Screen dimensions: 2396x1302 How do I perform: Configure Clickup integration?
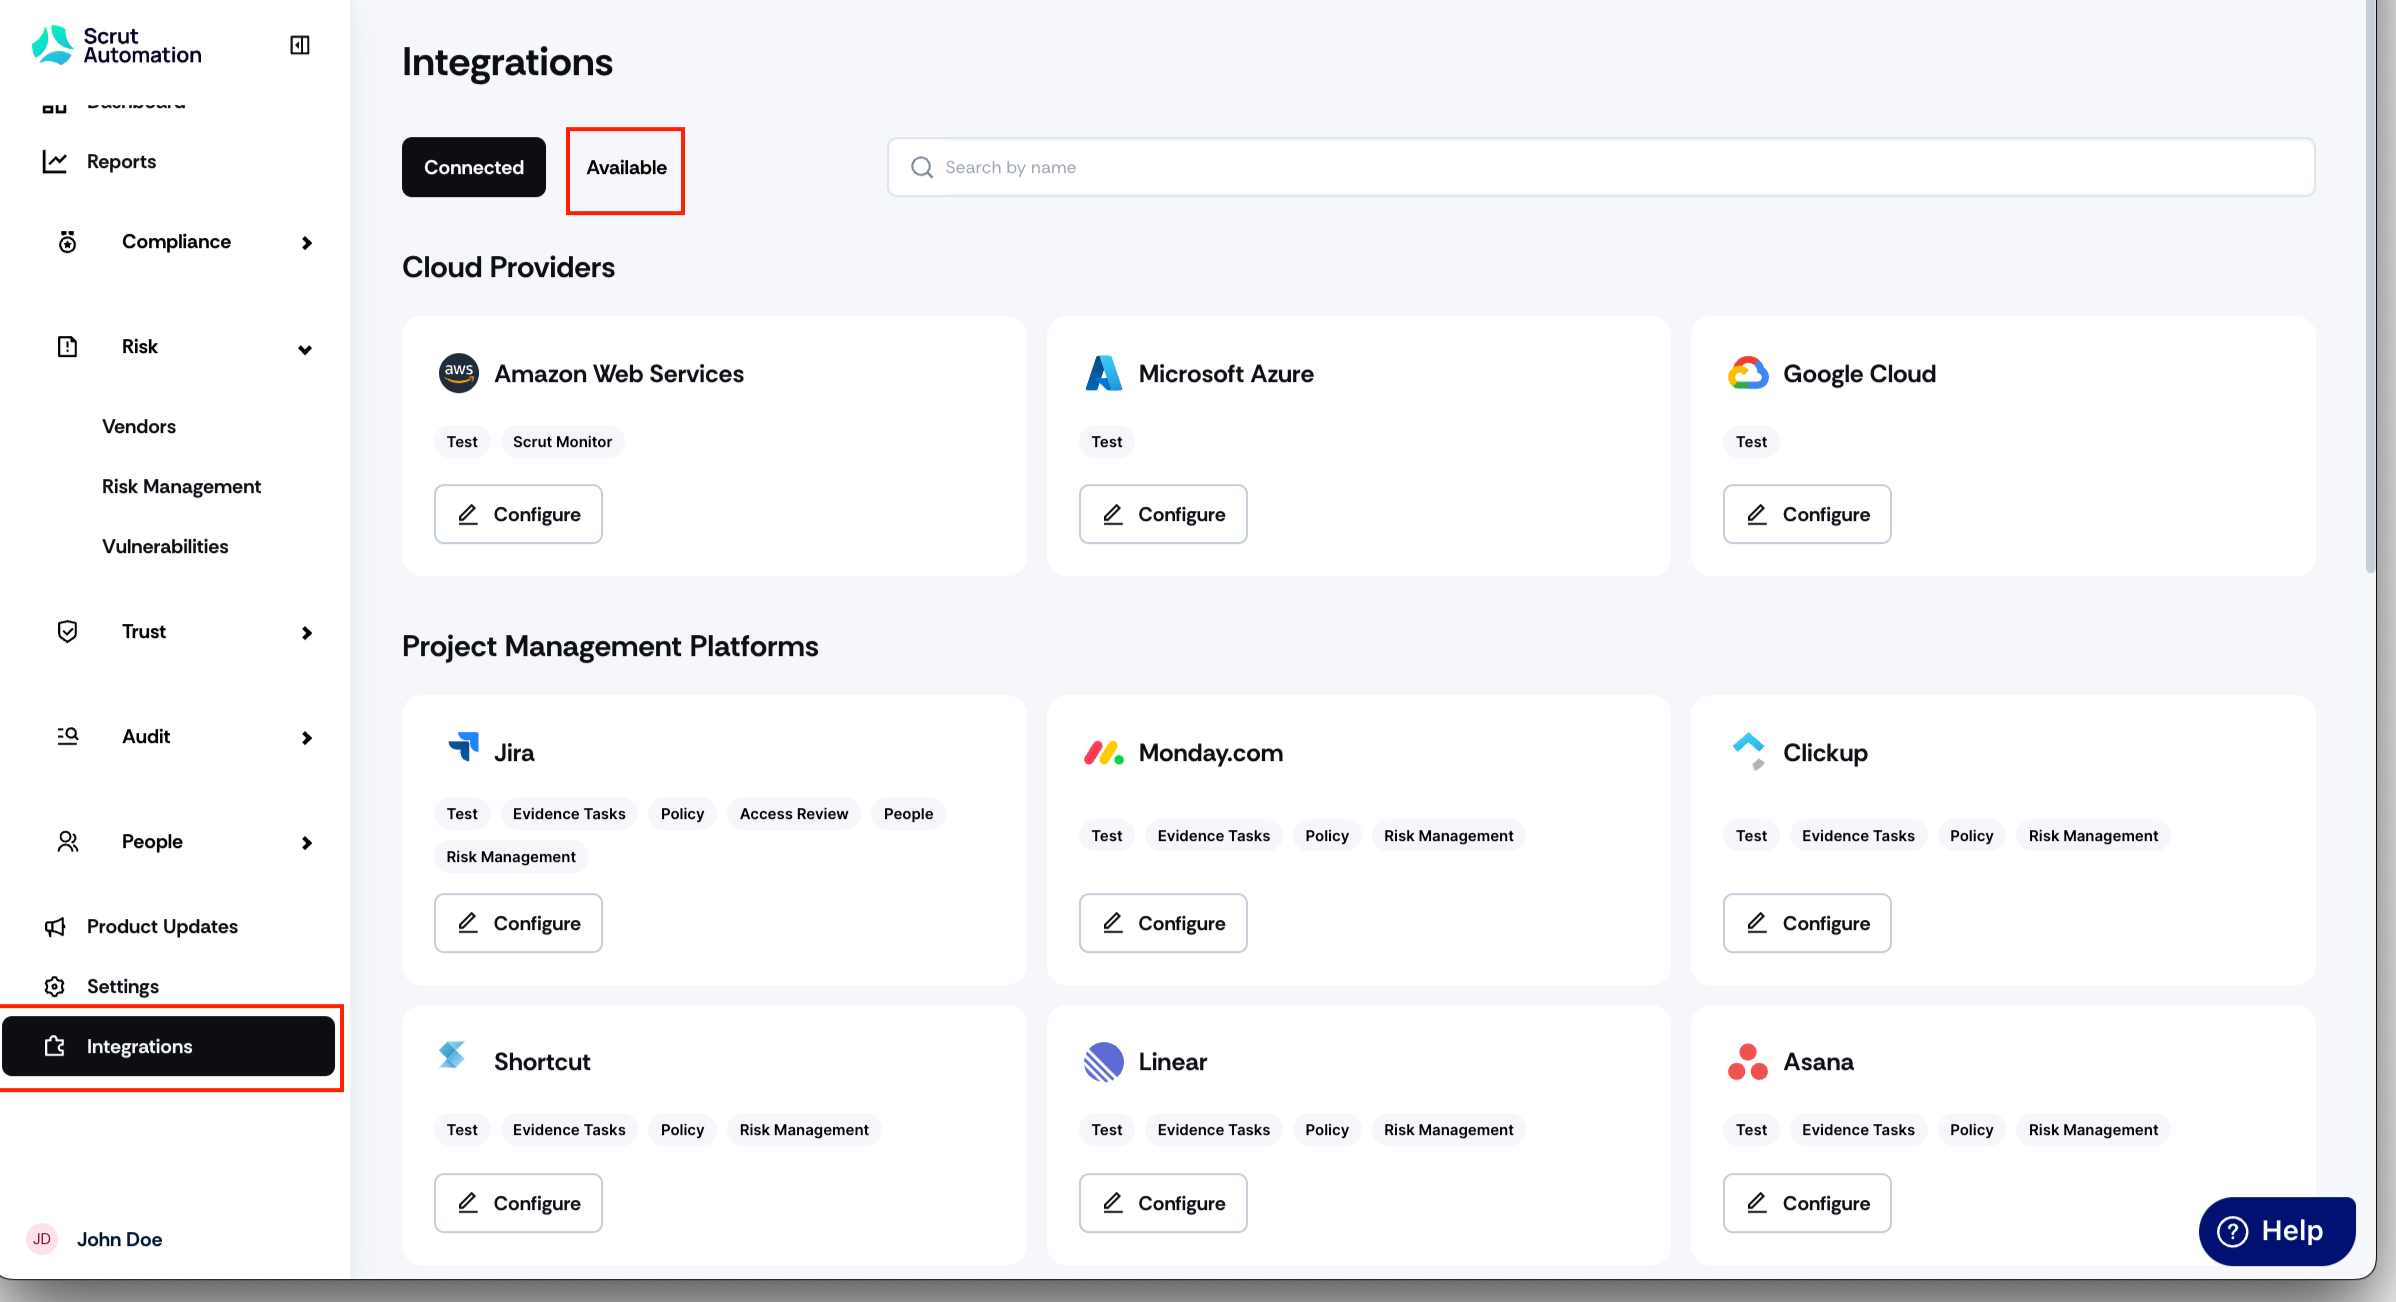tap(1807, 923)
